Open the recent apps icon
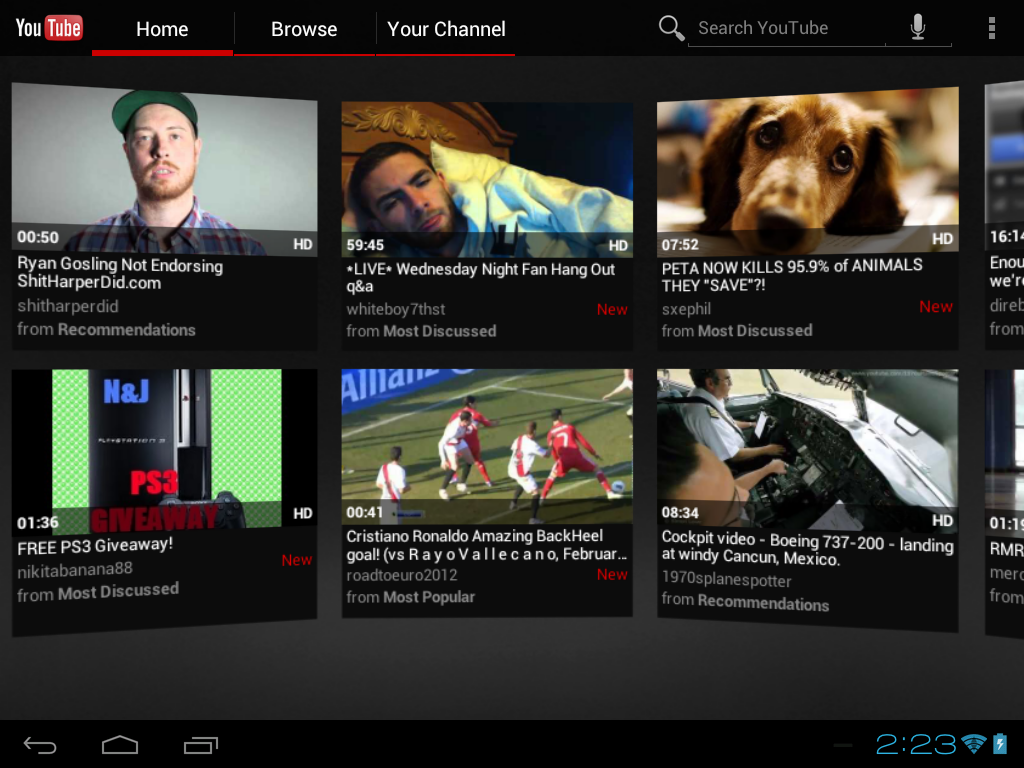This screenshot has height=768, width=1024. (x=201, y=745)
